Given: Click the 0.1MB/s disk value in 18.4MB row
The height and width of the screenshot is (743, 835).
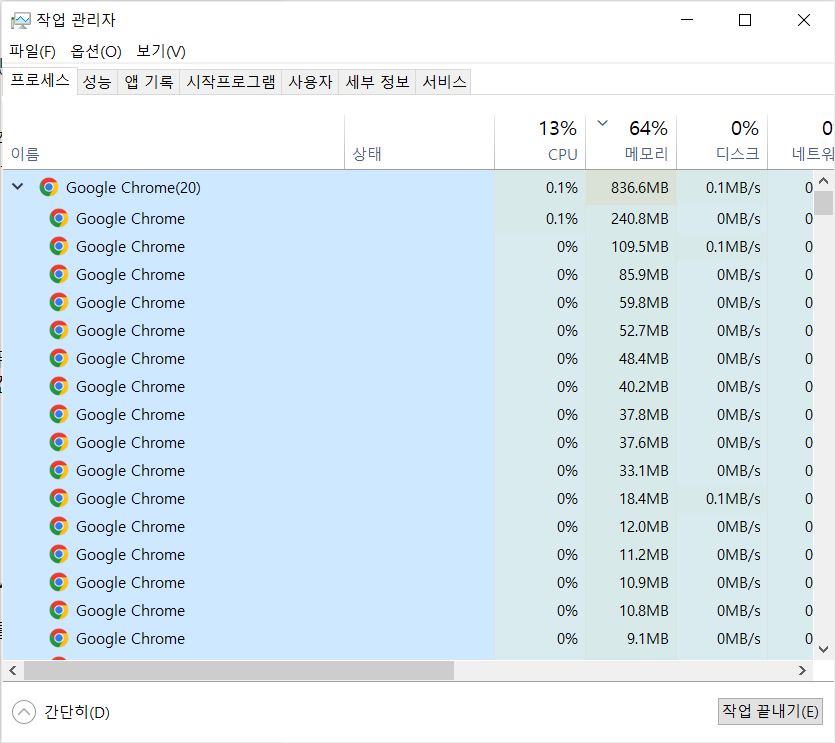Looking at the screenshot, I should [733, 499].
